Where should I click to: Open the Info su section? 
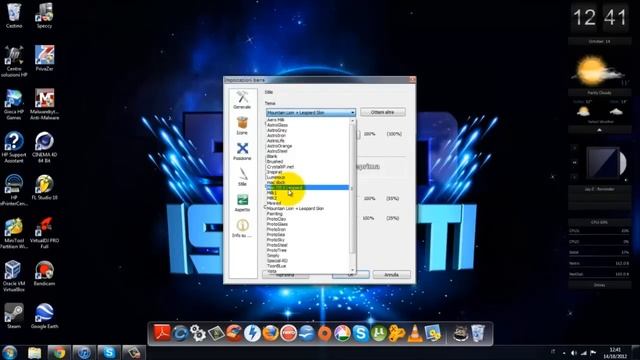pos(242,229)
